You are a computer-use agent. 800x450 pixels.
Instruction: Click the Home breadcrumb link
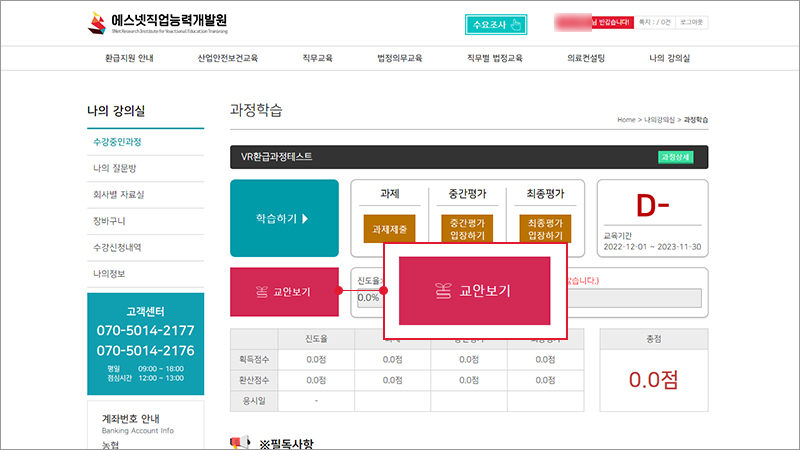[x=626, y=119]
